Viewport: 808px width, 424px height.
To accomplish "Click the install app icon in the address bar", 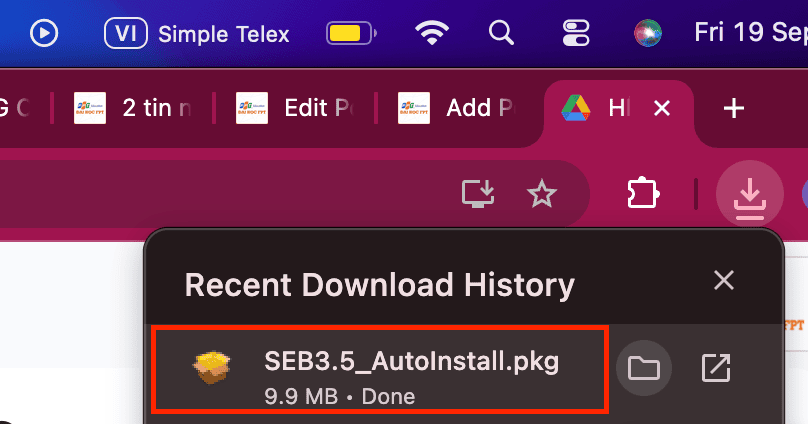I will click(x=478, y=193).
